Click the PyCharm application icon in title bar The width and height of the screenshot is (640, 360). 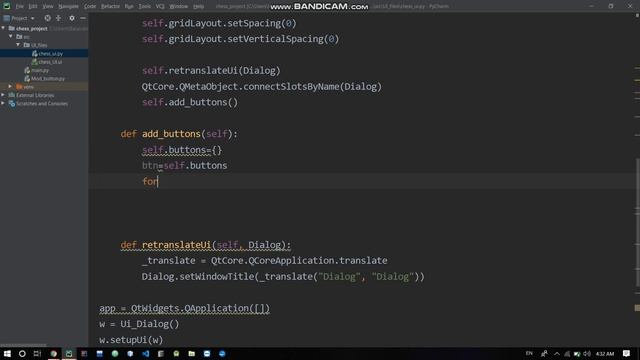tap(7, 6)
